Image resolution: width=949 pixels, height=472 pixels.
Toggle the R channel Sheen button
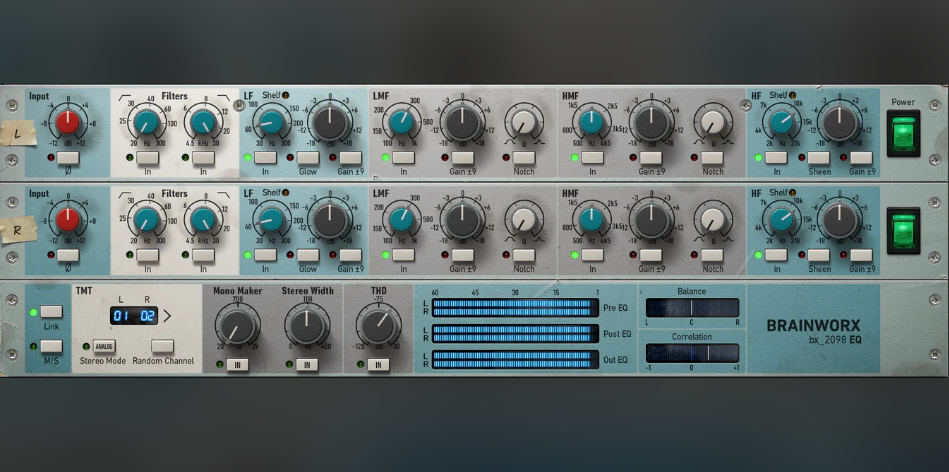pyautogui.click(x=818, y=255)
